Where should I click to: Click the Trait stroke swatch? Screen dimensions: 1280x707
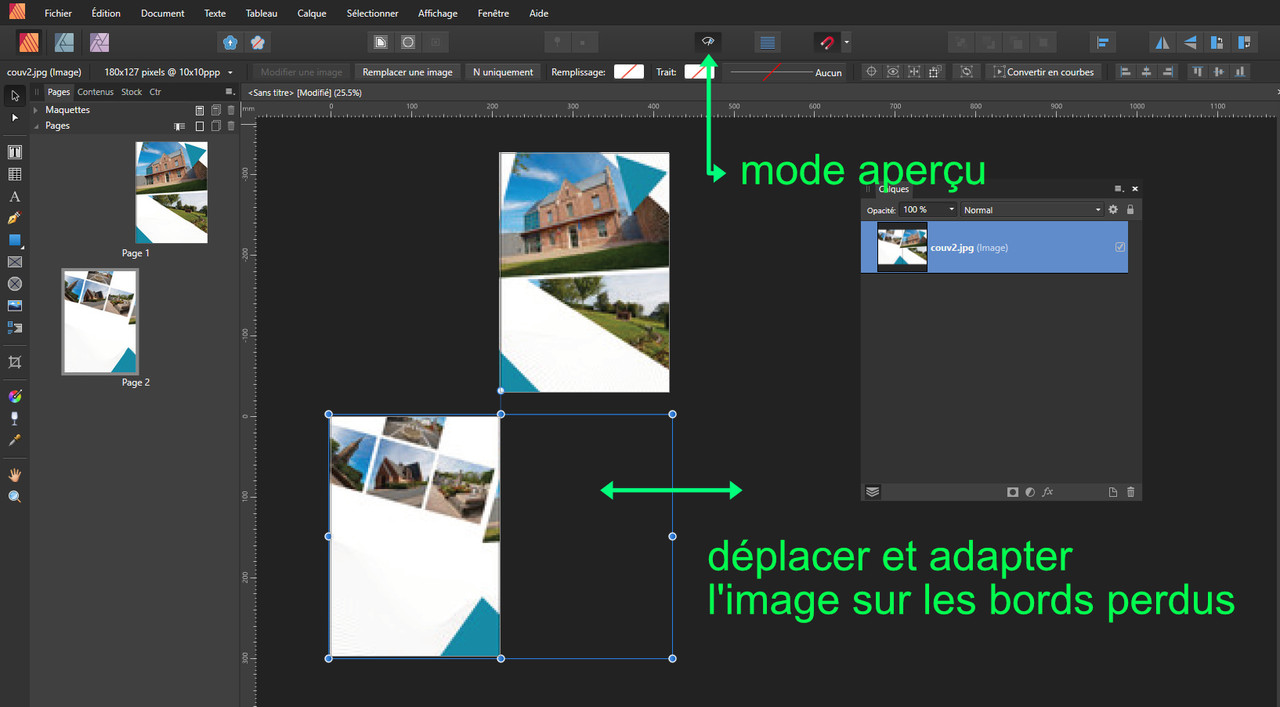699,72
